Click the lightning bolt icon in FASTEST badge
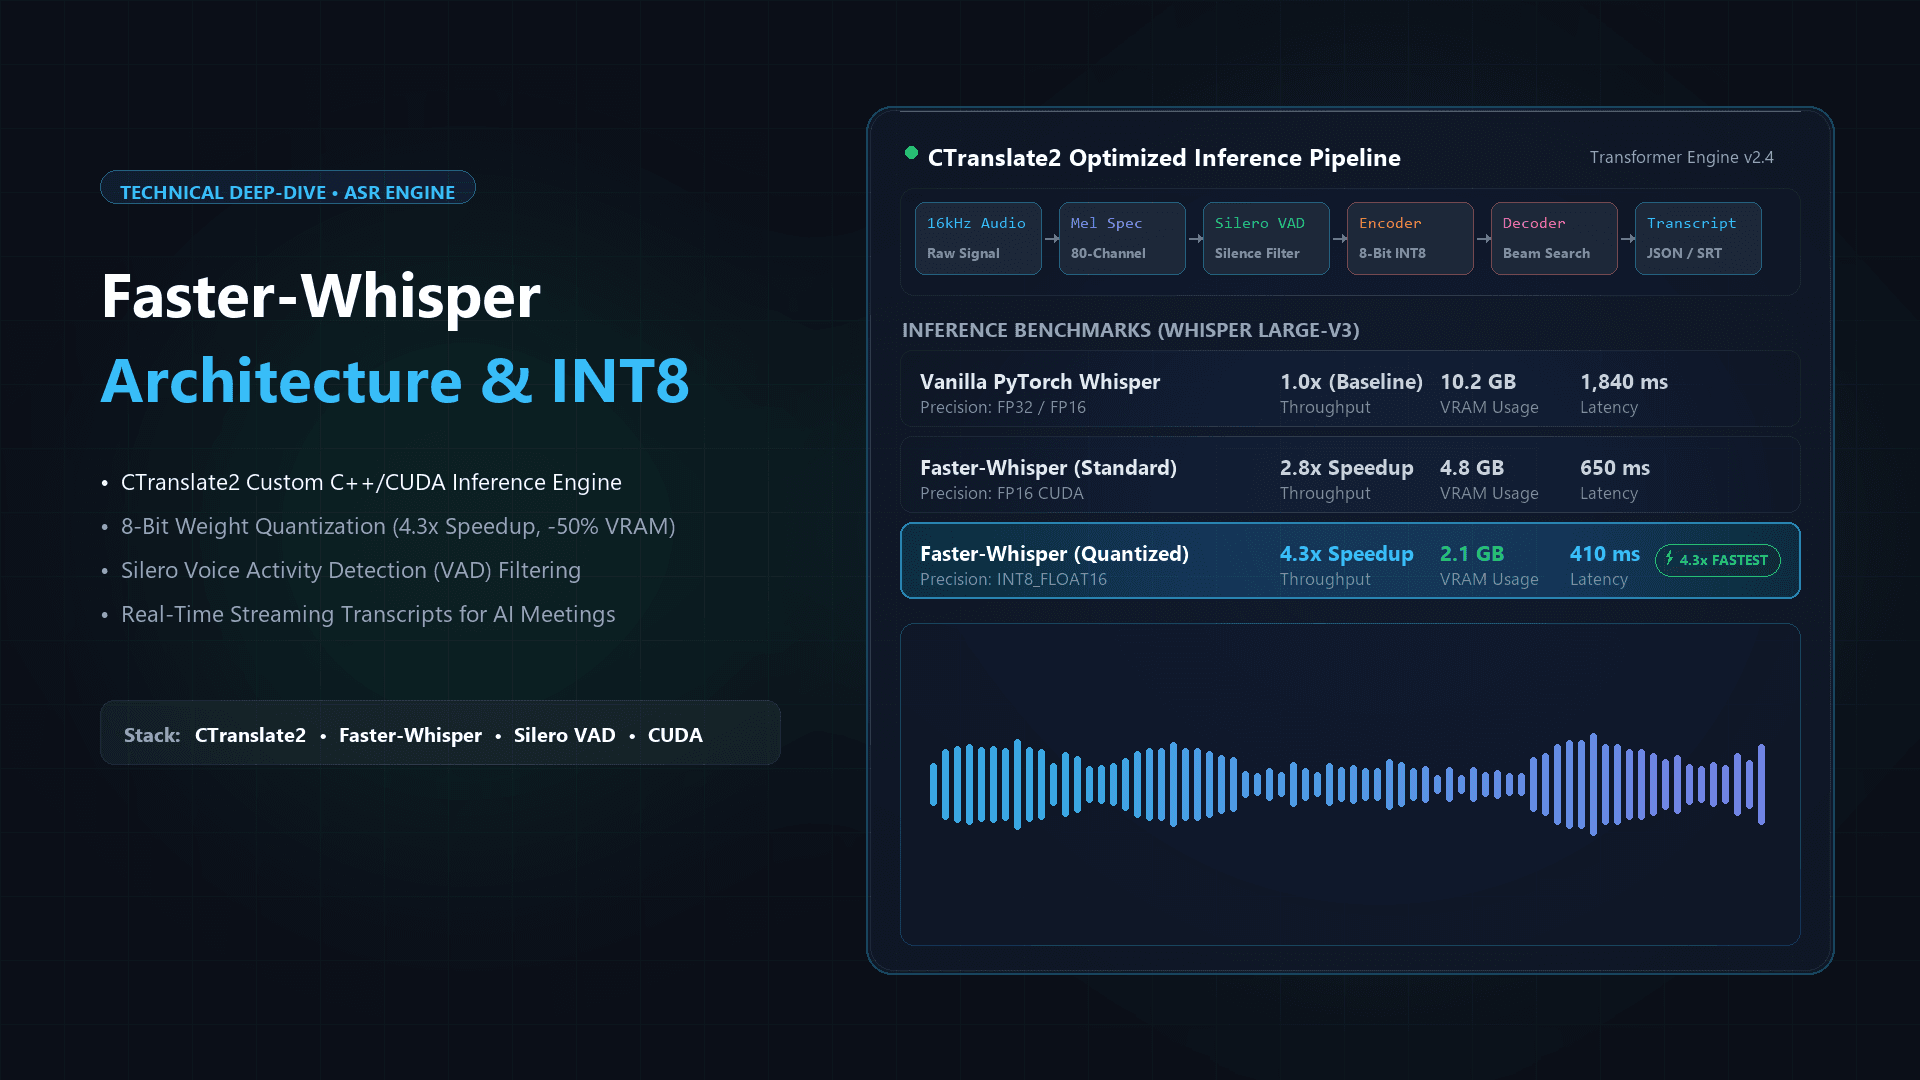The image size is (1920, 1080). [x=1669, y=559]
